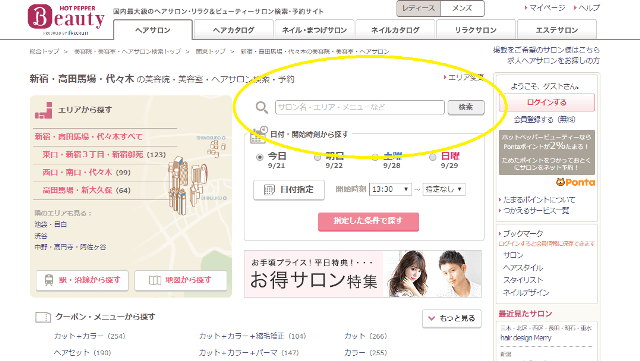Open the hair design Merry salon link

pyautogui.click(x=526, y=338)
